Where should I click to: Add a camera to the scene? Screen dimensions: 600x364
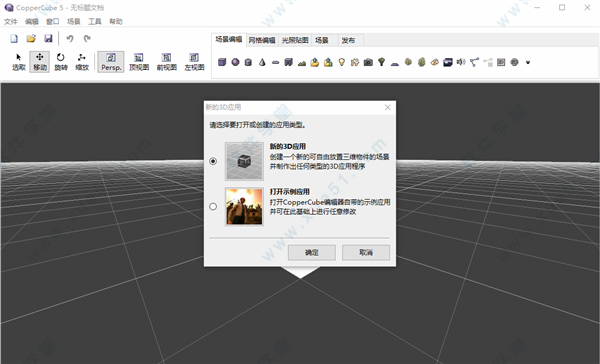[x=368, y=62]
